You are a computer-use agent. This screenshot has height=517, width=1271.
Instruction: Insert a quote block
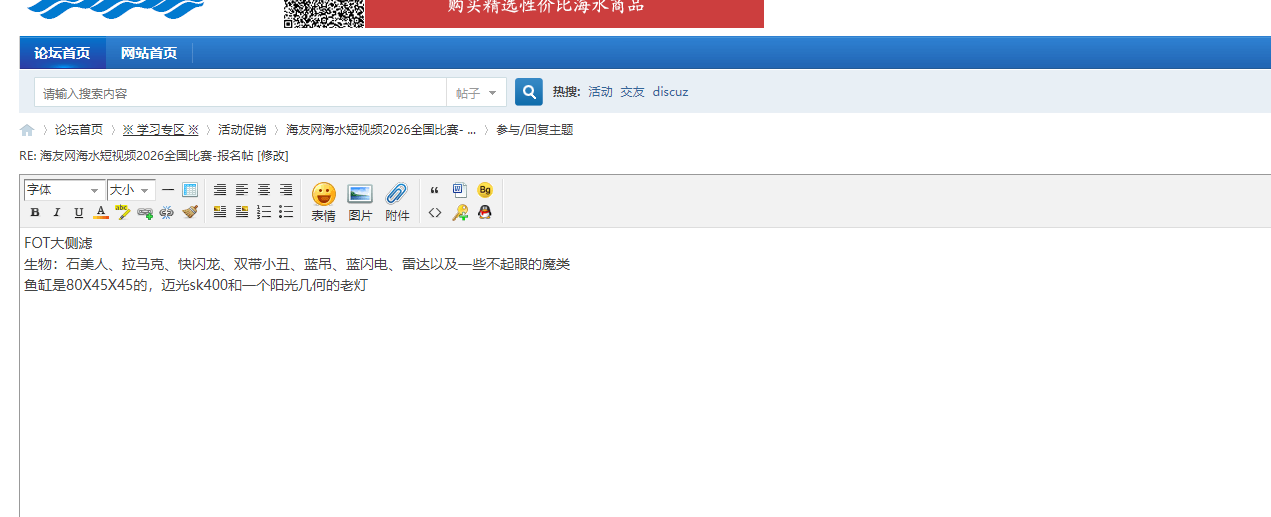tap(434, 189)
